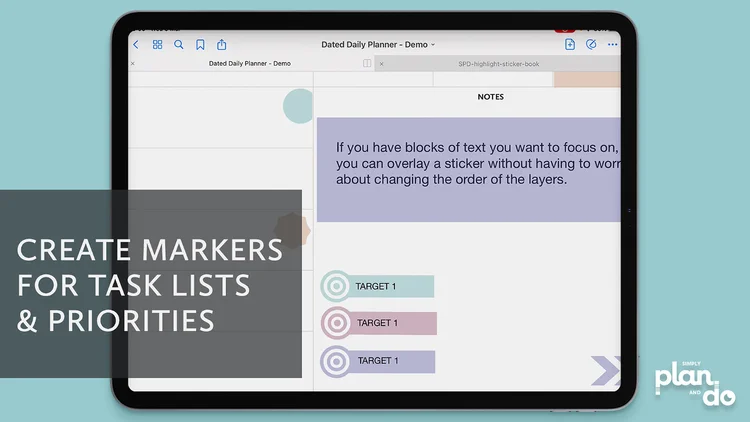Select the teal TARGET 1 sticker
This screenshot has width=750, height=422.
coord(377,286)
